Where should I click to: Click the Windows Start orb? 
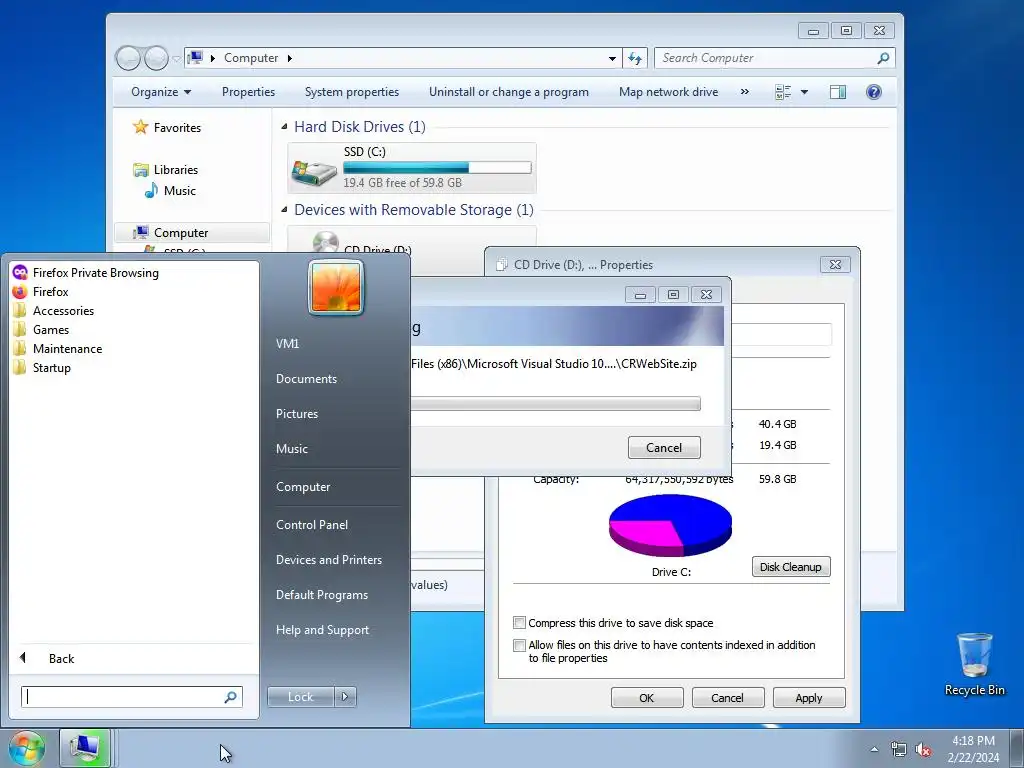pos(26,748)
